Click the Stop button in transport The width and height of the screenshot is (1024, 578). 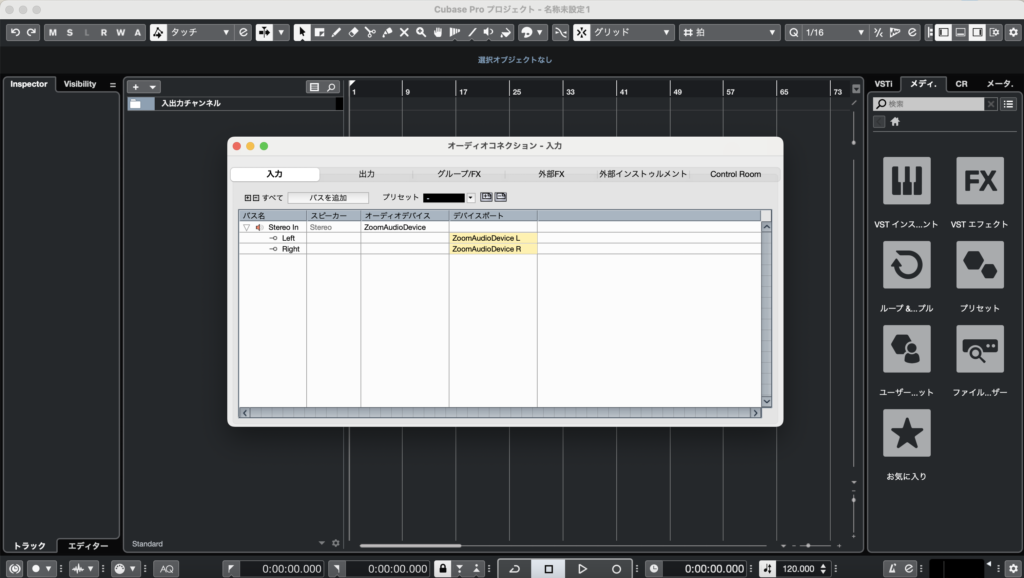[548, 568]
